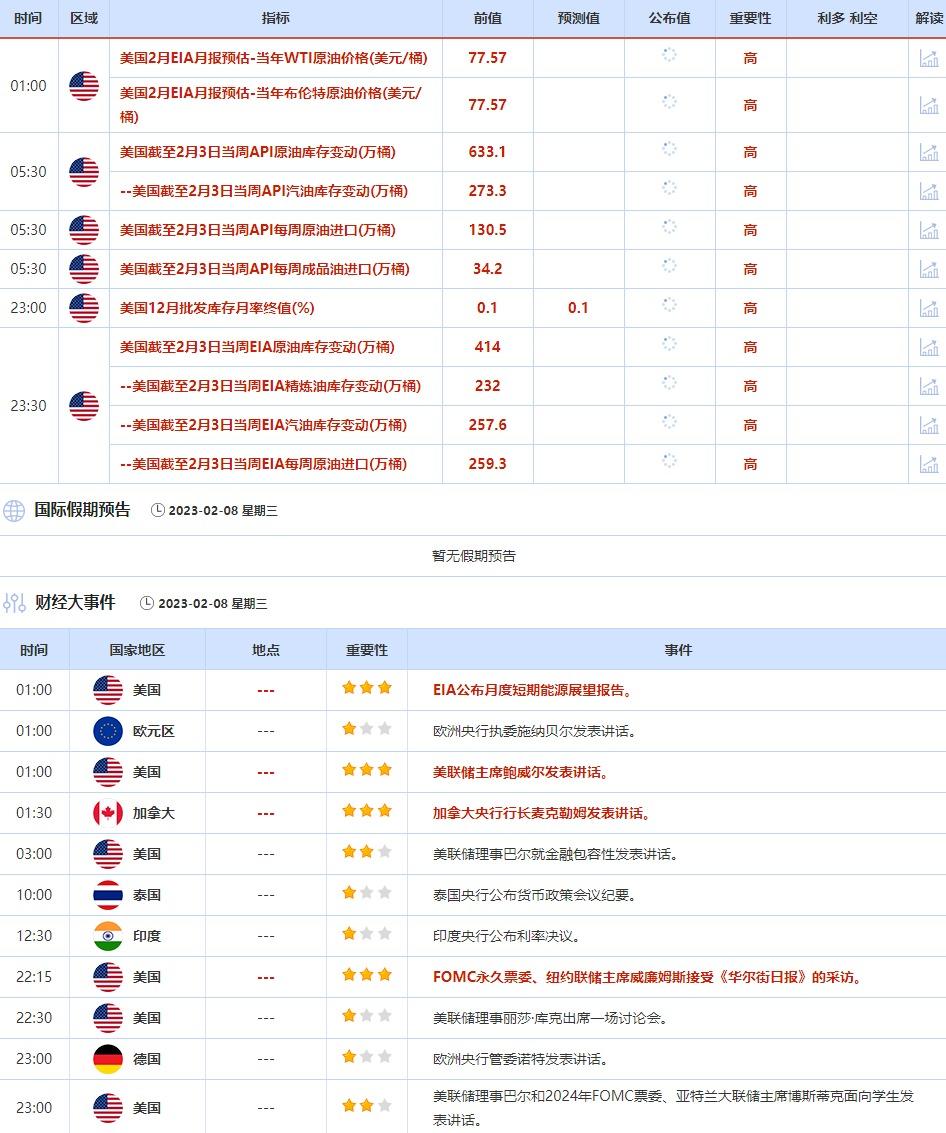Click the star rating for 印度央行公布利率决议

[x=366, y=934]
